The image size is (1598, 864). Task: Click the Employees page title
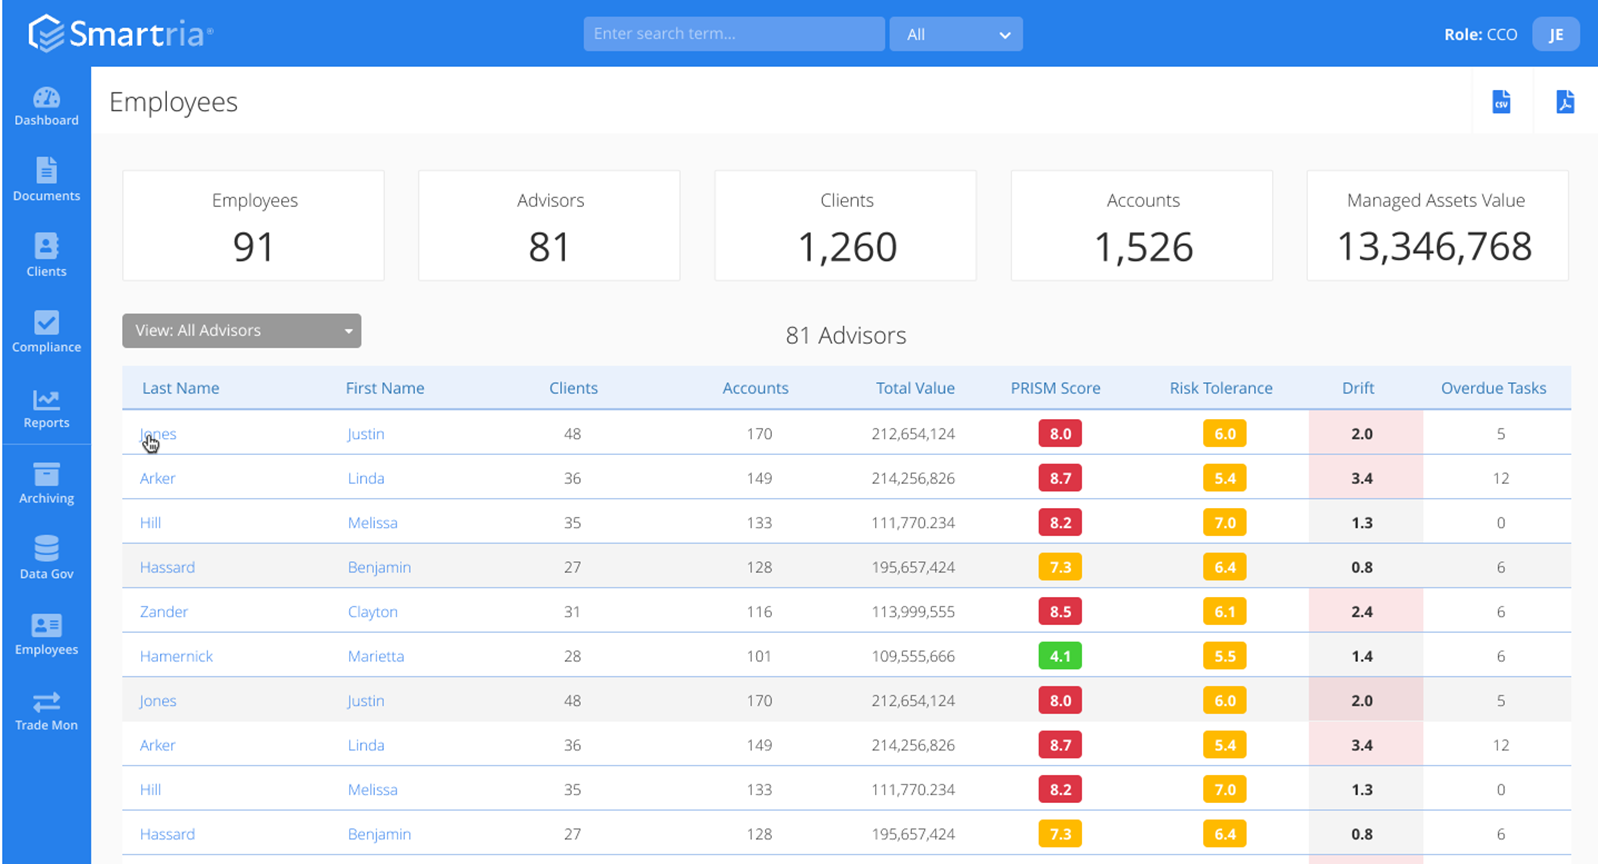point(173,102)
